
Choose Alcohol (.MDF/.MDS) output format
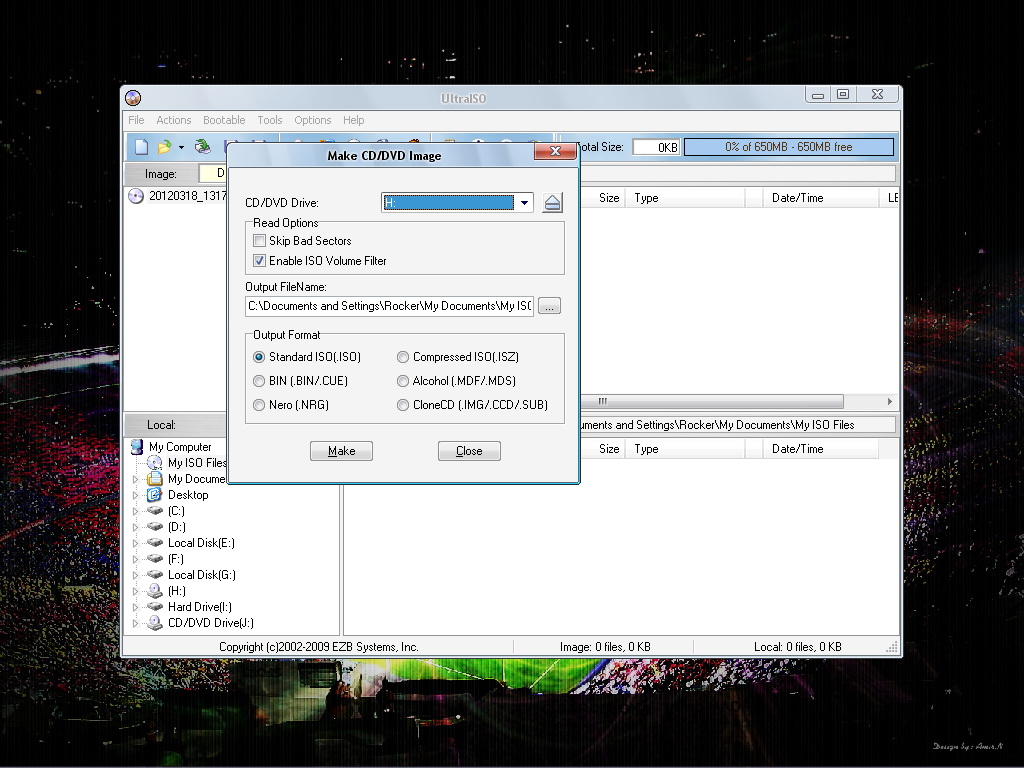pyautogui.click(x=403, y=381)
